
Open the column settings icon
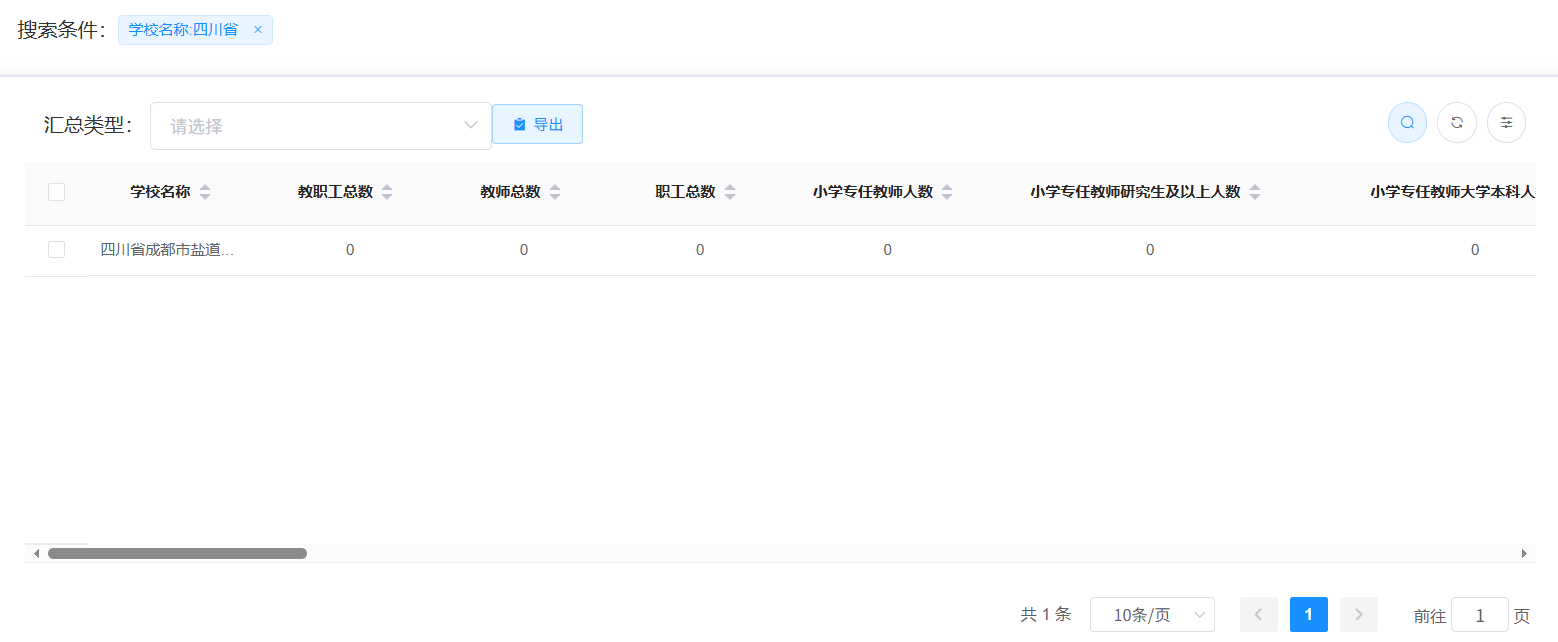[x=1506, y=123]
